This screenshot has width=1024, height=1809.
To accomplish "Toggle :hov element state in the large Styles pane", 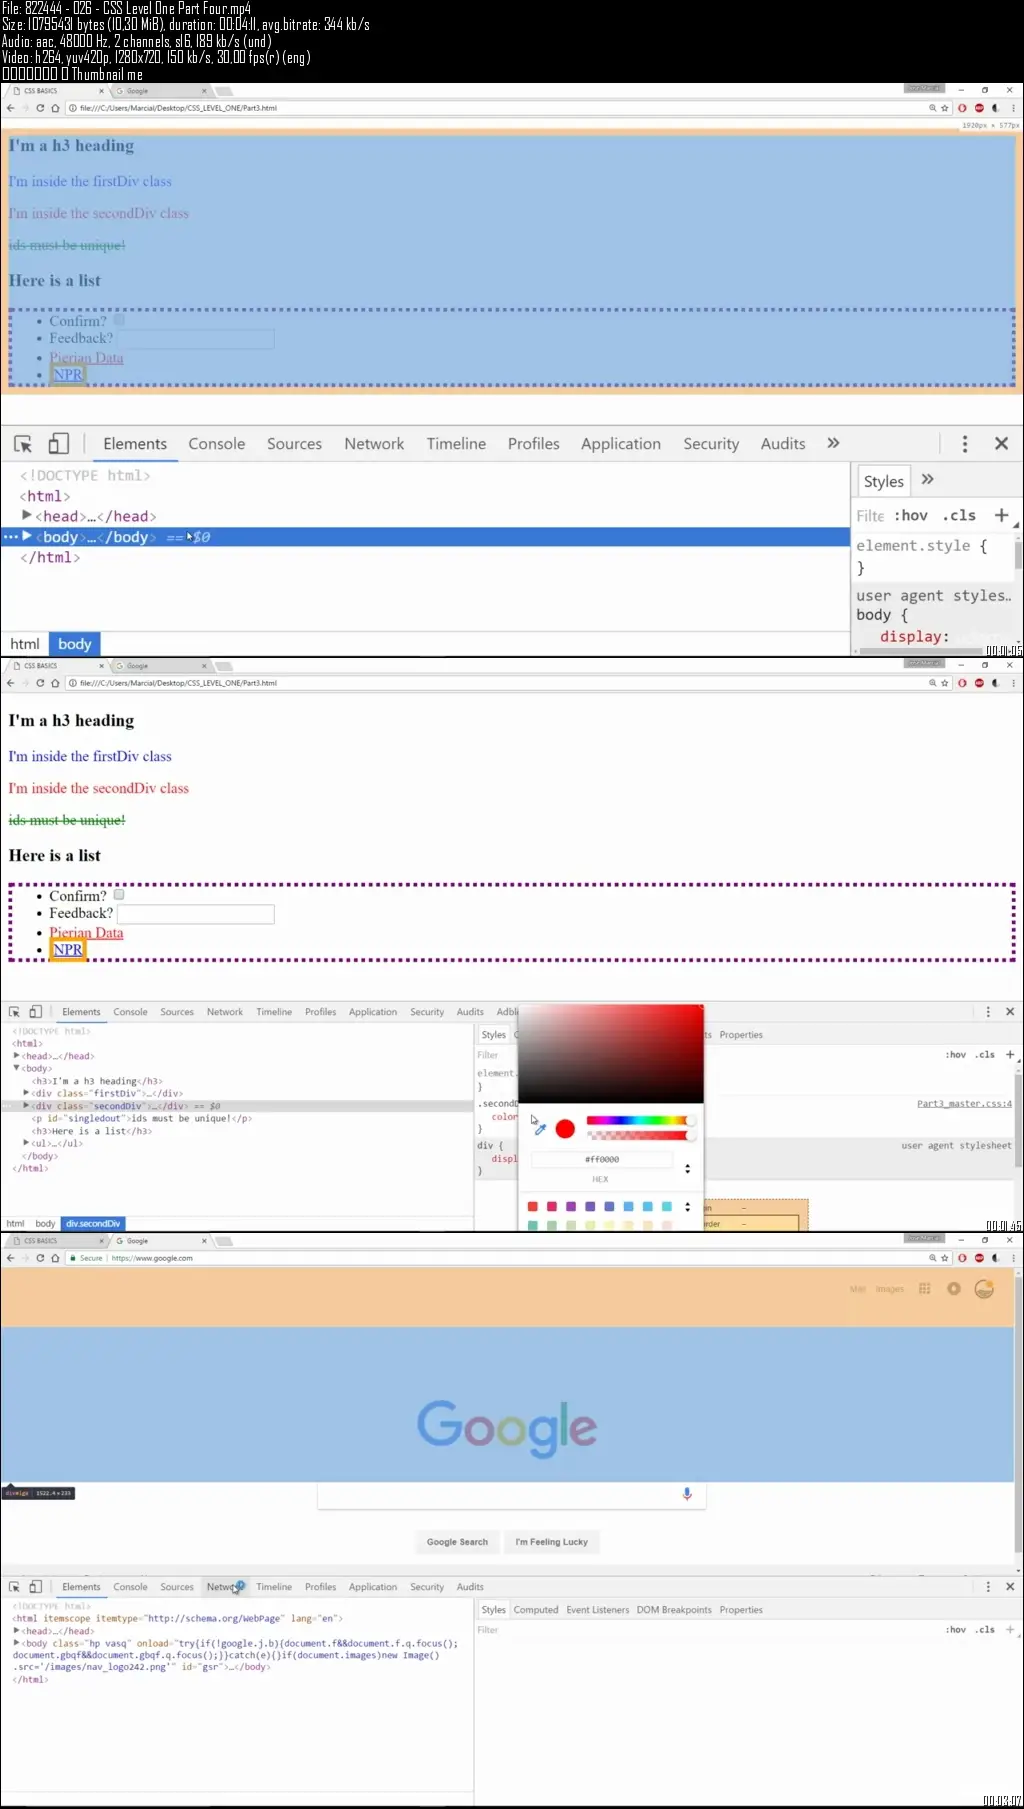I will [910, 516].
